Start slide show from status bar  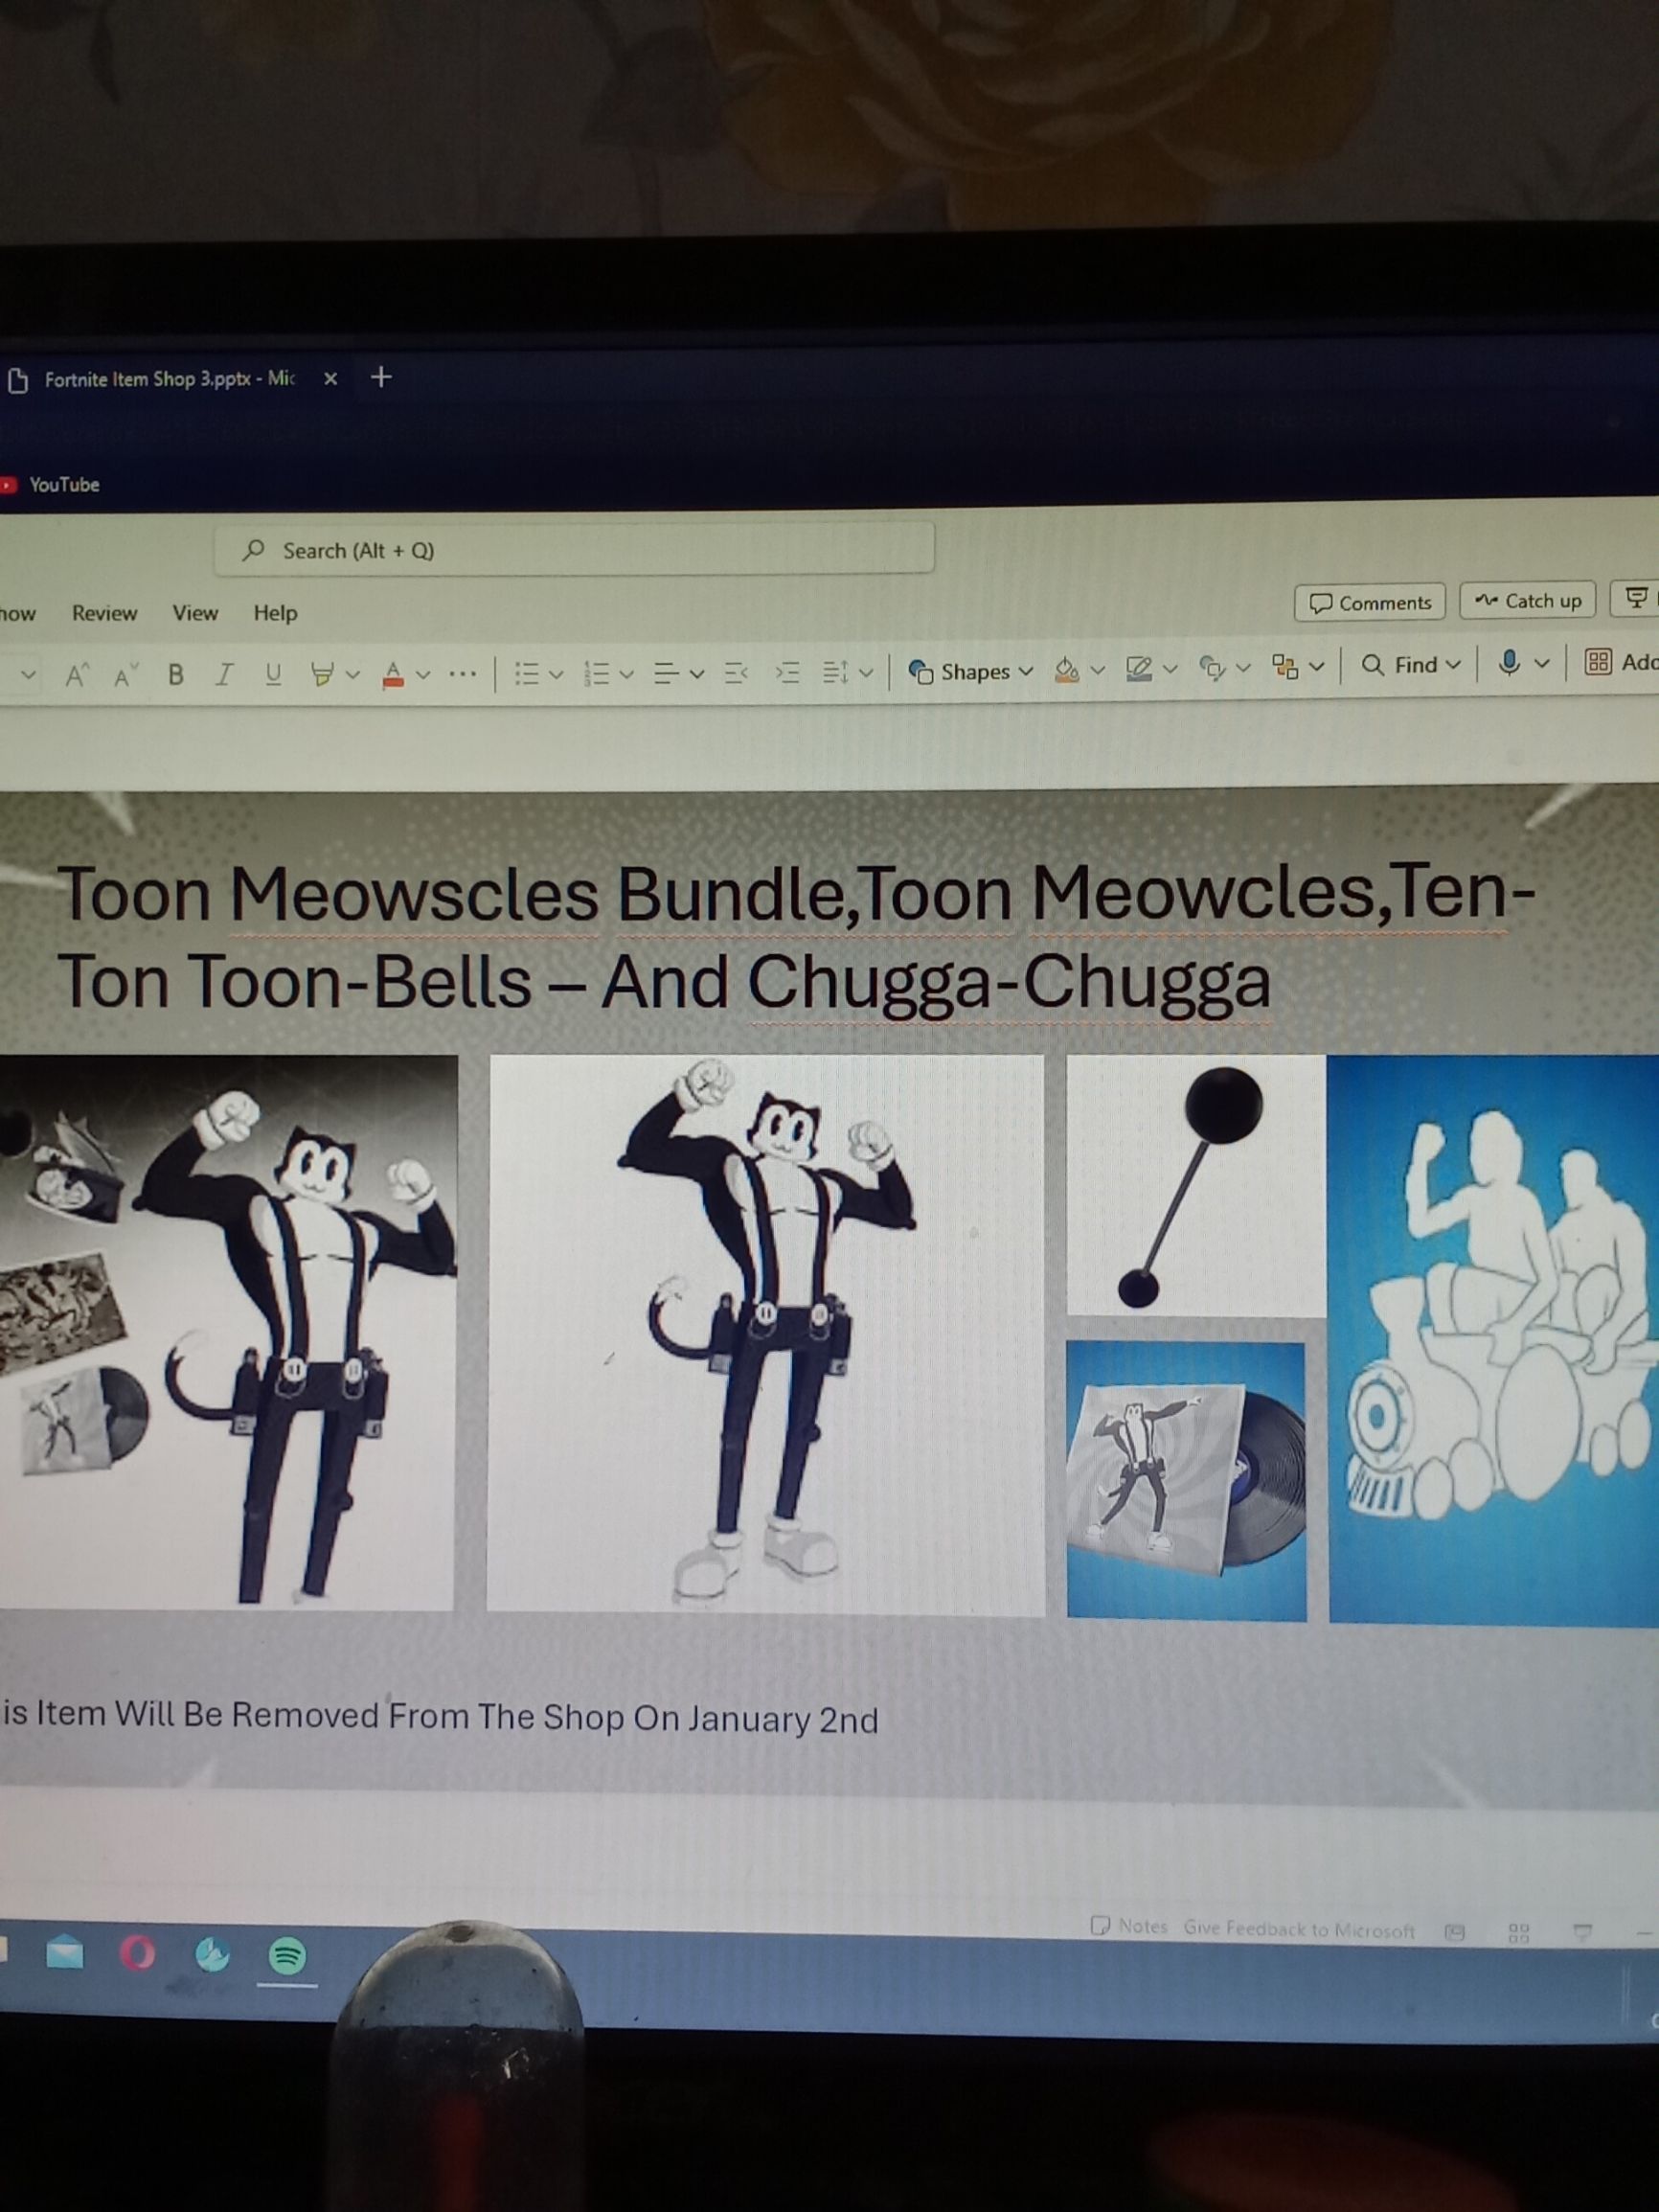[x=1582, y=1932]
